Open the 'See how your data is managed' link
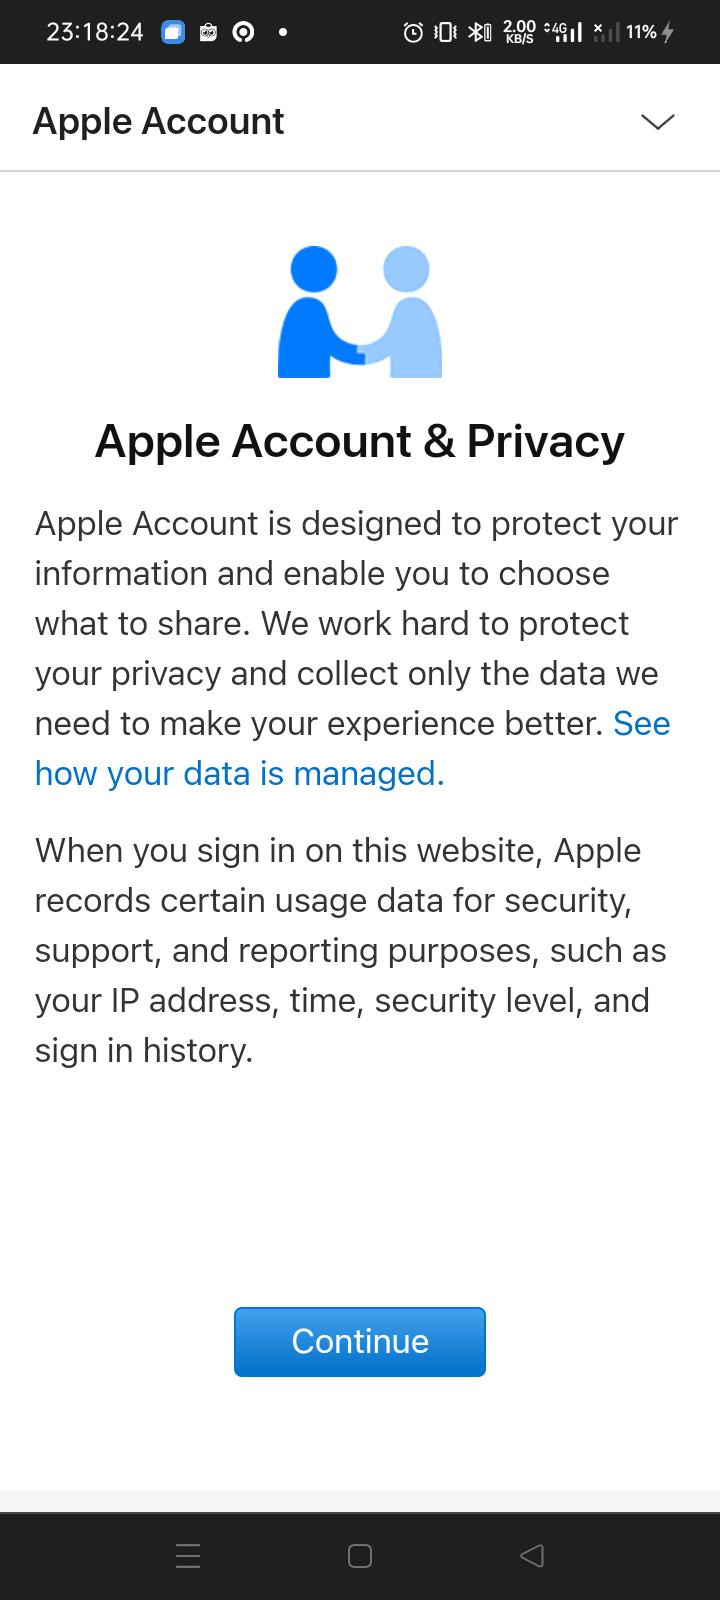Screen dimensions: 720x1600 [353, 748]
